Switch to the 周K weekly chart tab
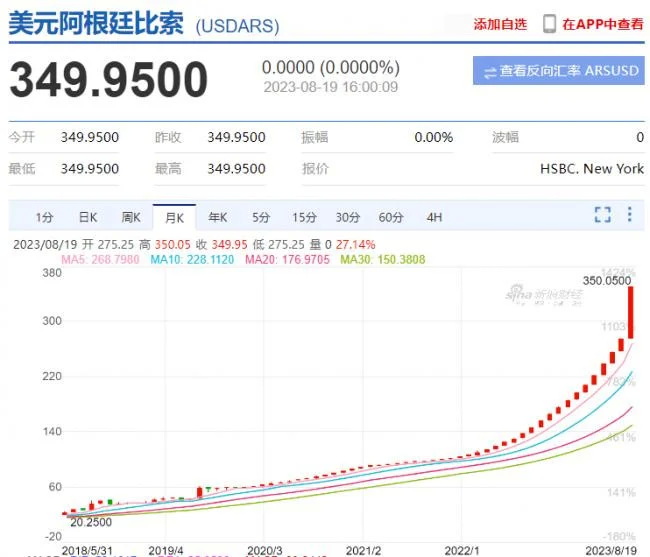This screenshot has width=650, height=557. click(131, 216)
